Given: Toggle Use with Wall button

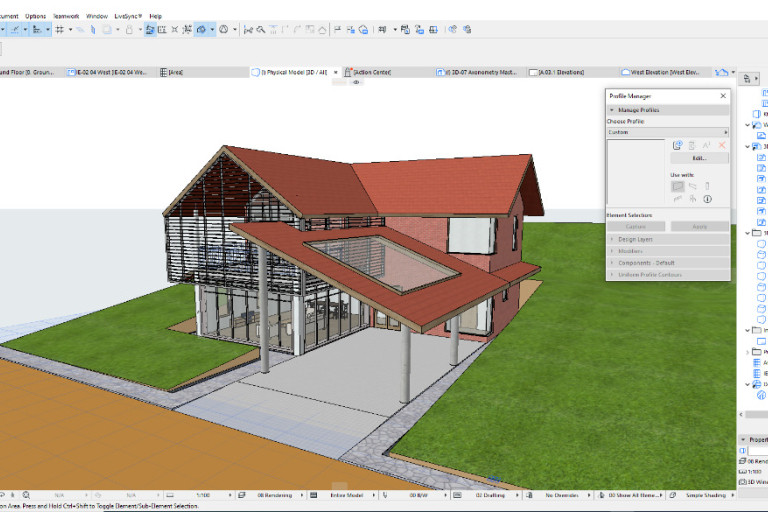Looking at the screenshot, I should [677, 186].
